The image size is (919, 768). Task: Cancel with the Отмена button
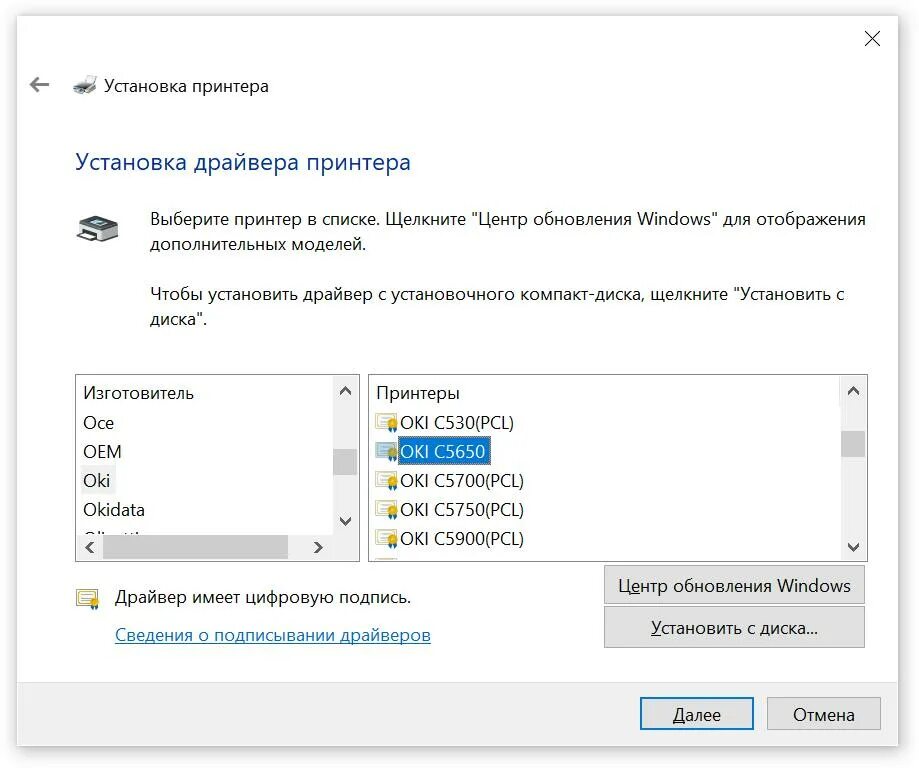click(823, 714)
